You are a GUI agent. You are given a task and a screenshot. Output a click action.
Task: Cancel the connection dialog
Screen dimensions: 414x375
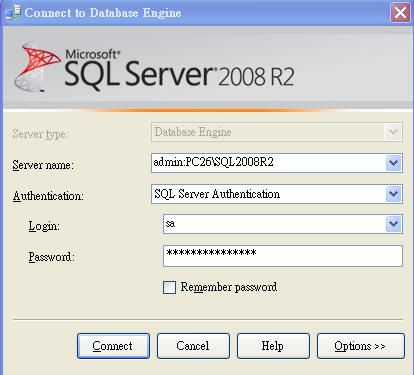click(193, 346)
